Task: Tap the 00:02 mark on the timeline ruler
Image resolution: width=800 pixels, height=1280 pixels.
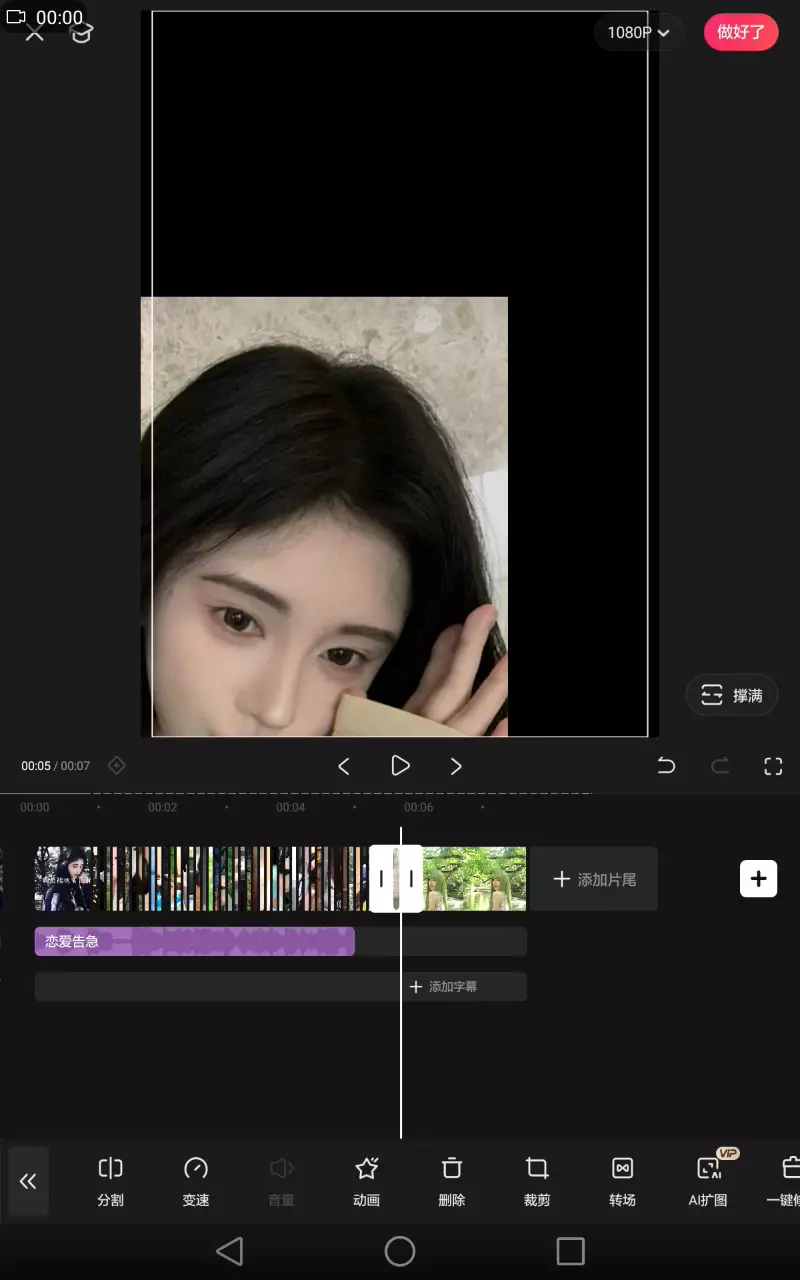Action: 163,807
